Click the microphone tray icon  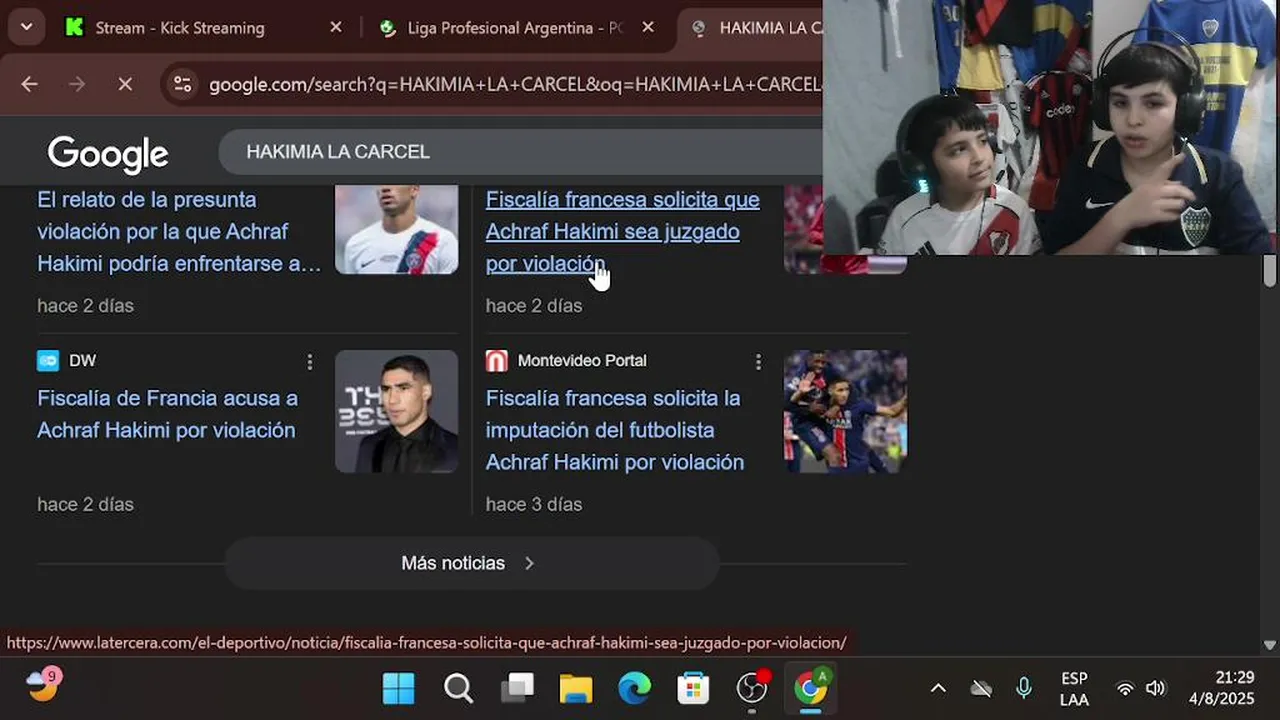(1023, 688)
